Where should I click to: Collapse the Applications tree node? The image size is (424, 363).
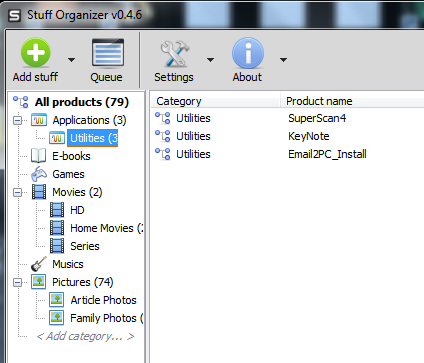tap(17, 120)
